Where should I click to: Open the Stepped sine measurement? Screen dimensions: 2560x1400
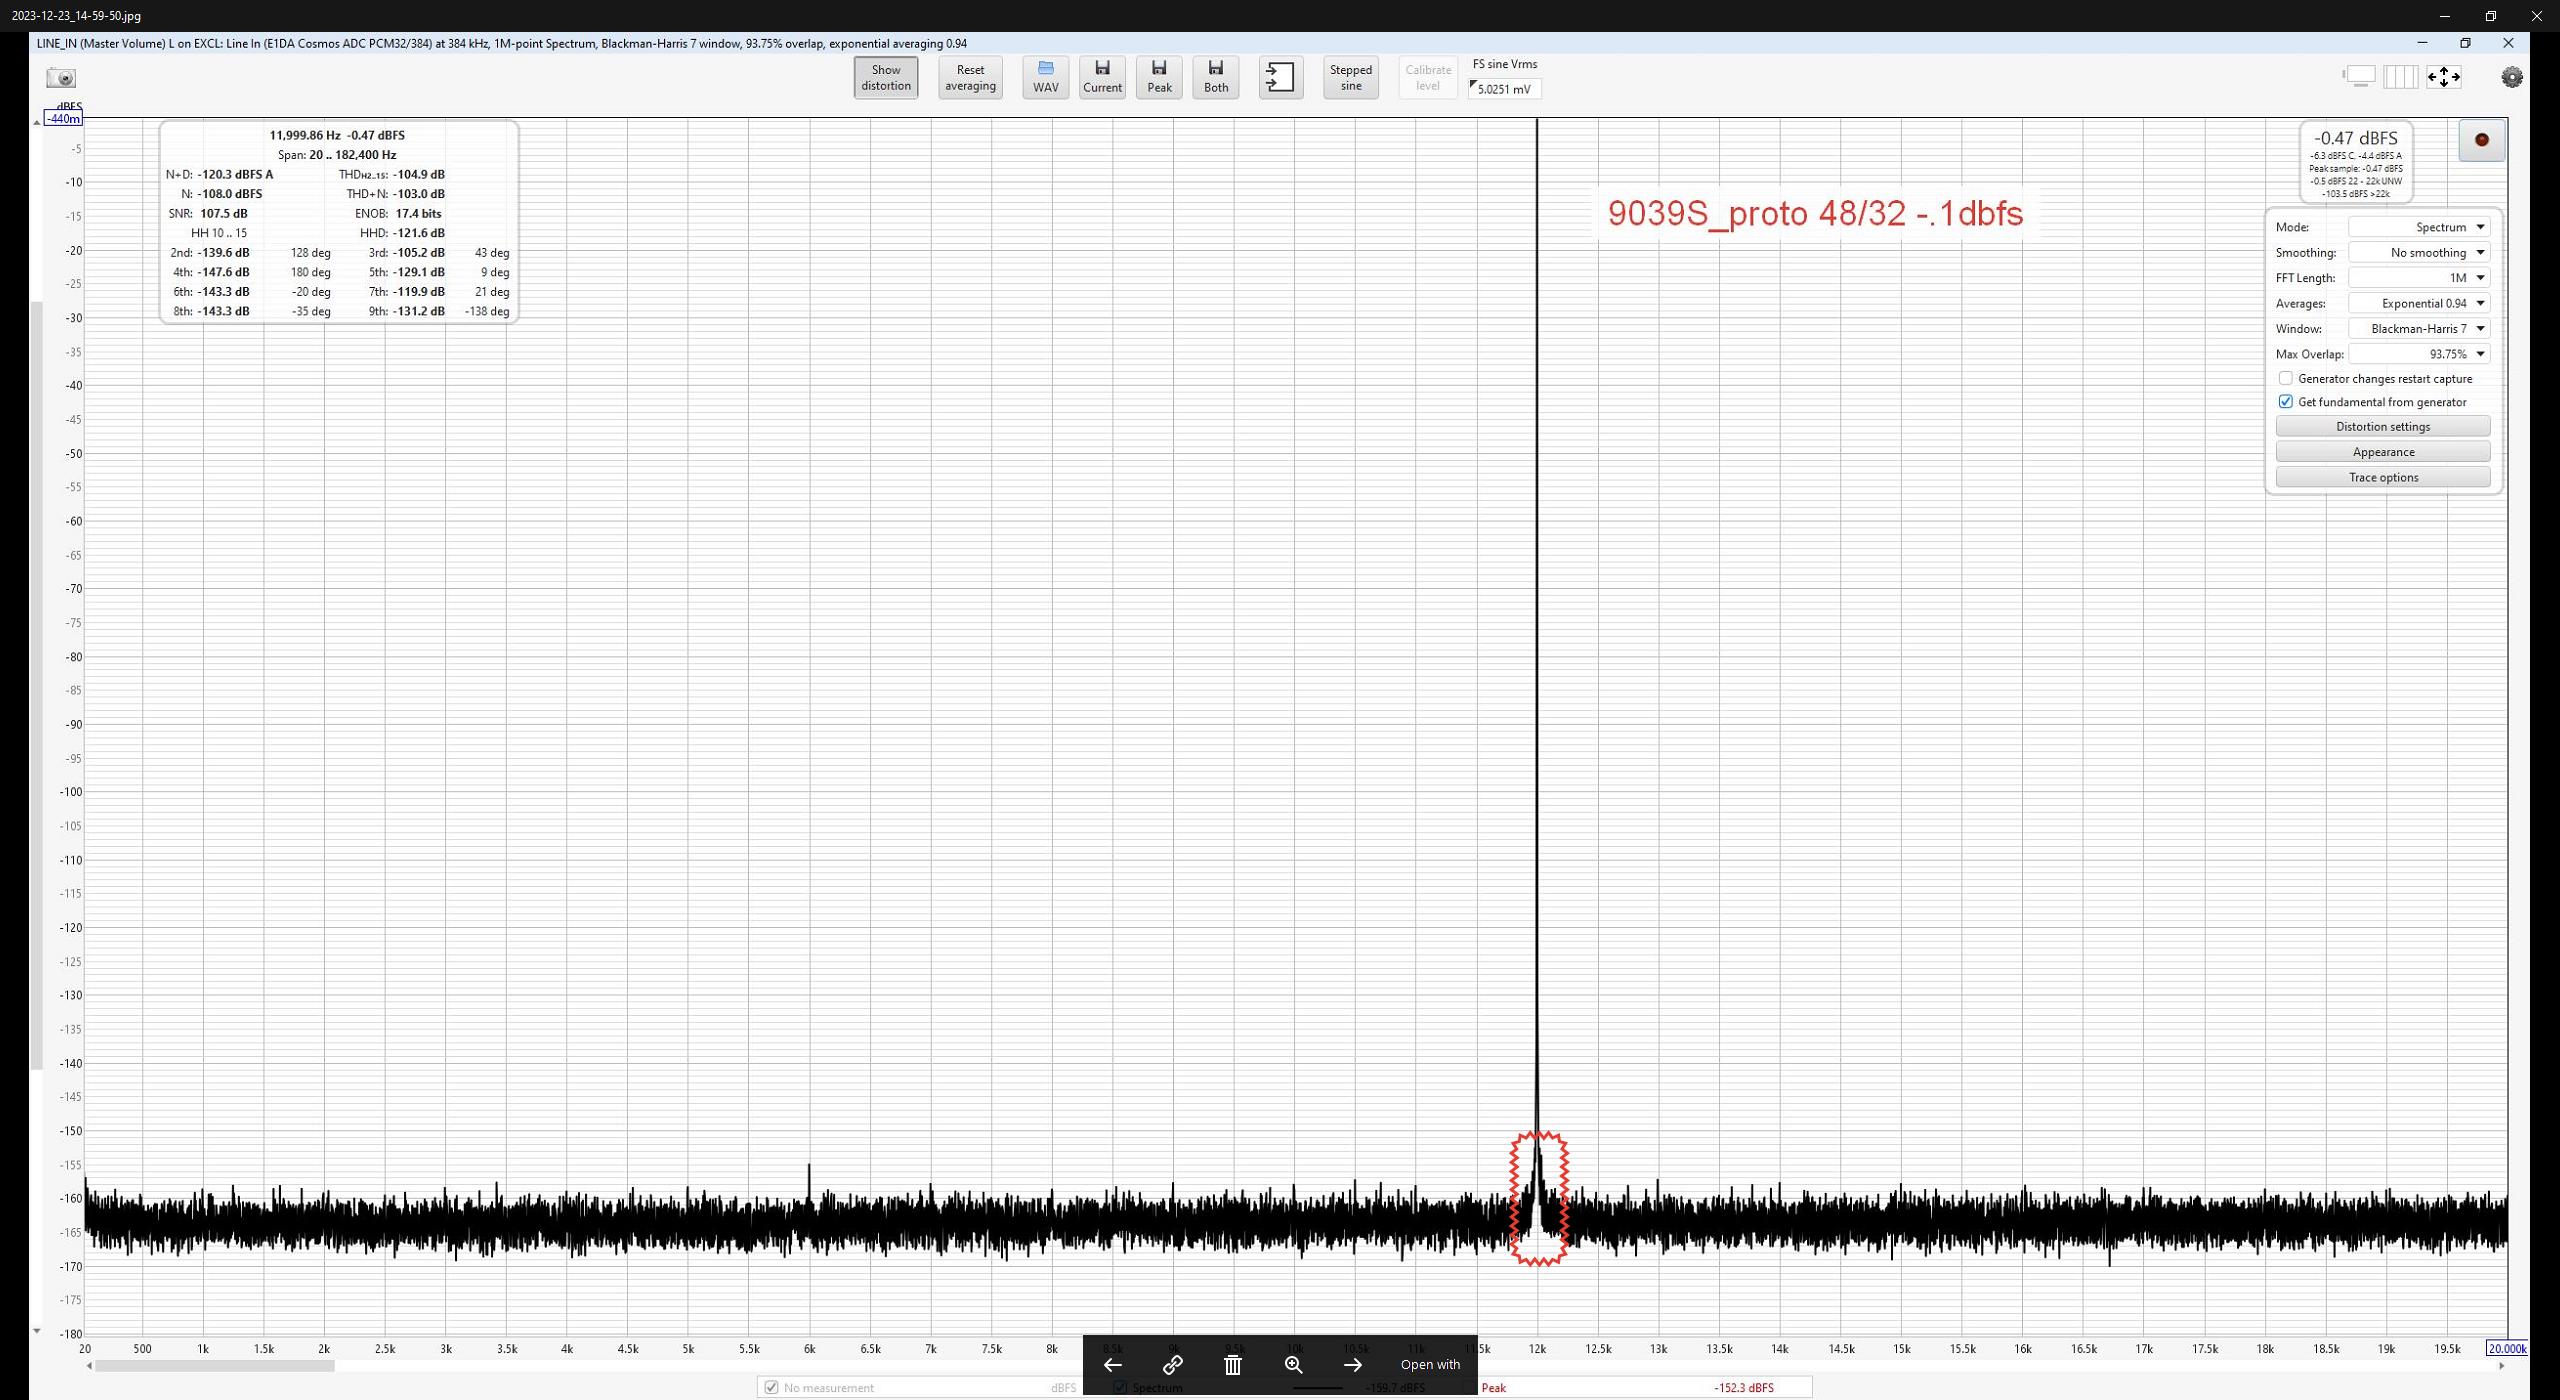tap(1351, 78)
